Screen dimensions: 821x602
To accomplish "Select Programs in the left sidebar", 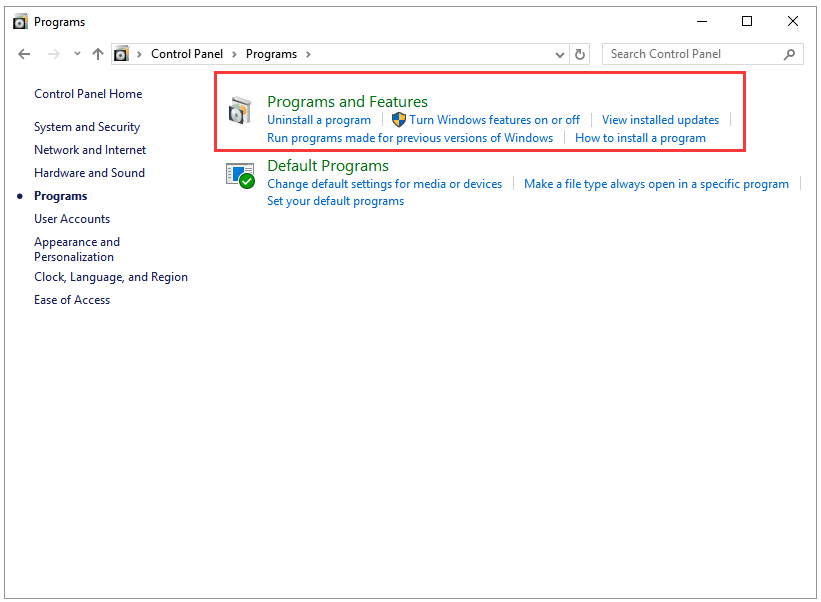I will (x=61, y=196).
